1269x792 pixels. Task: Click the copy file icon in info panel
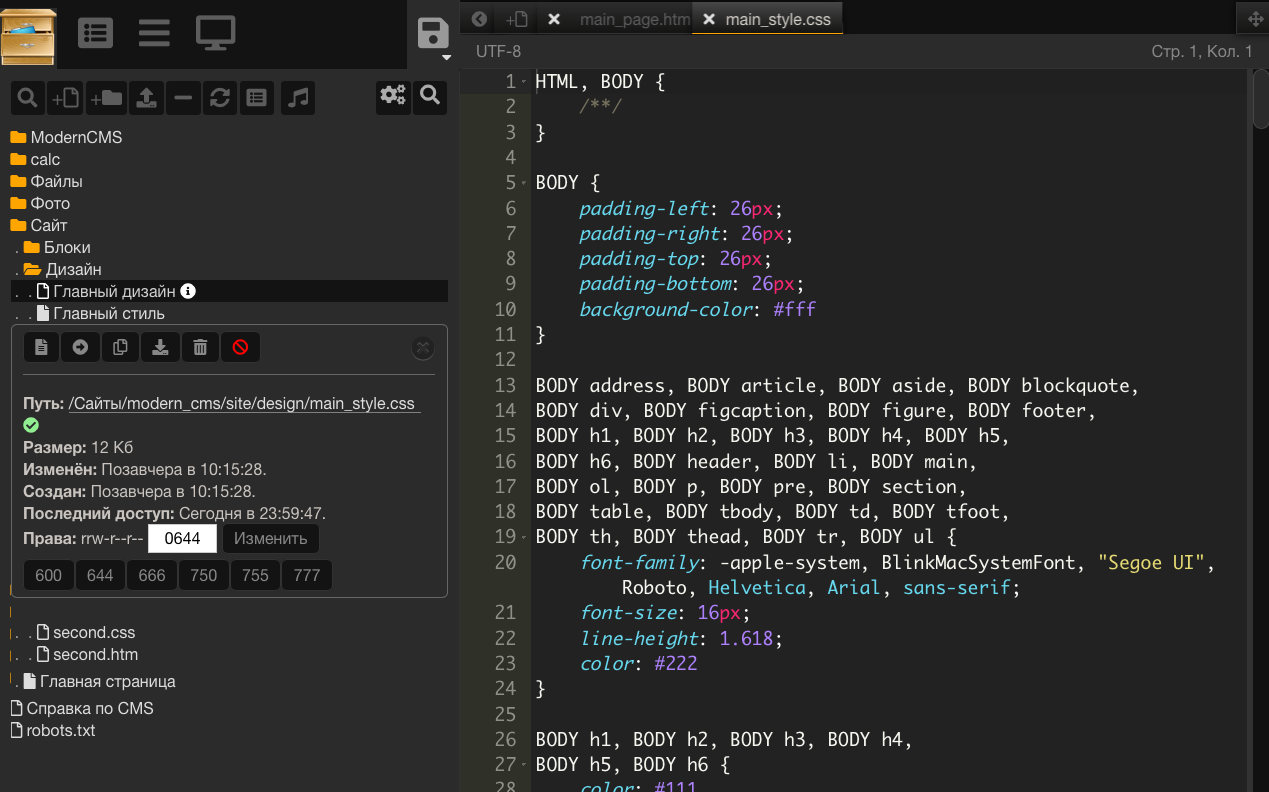[x=120, y=347]
